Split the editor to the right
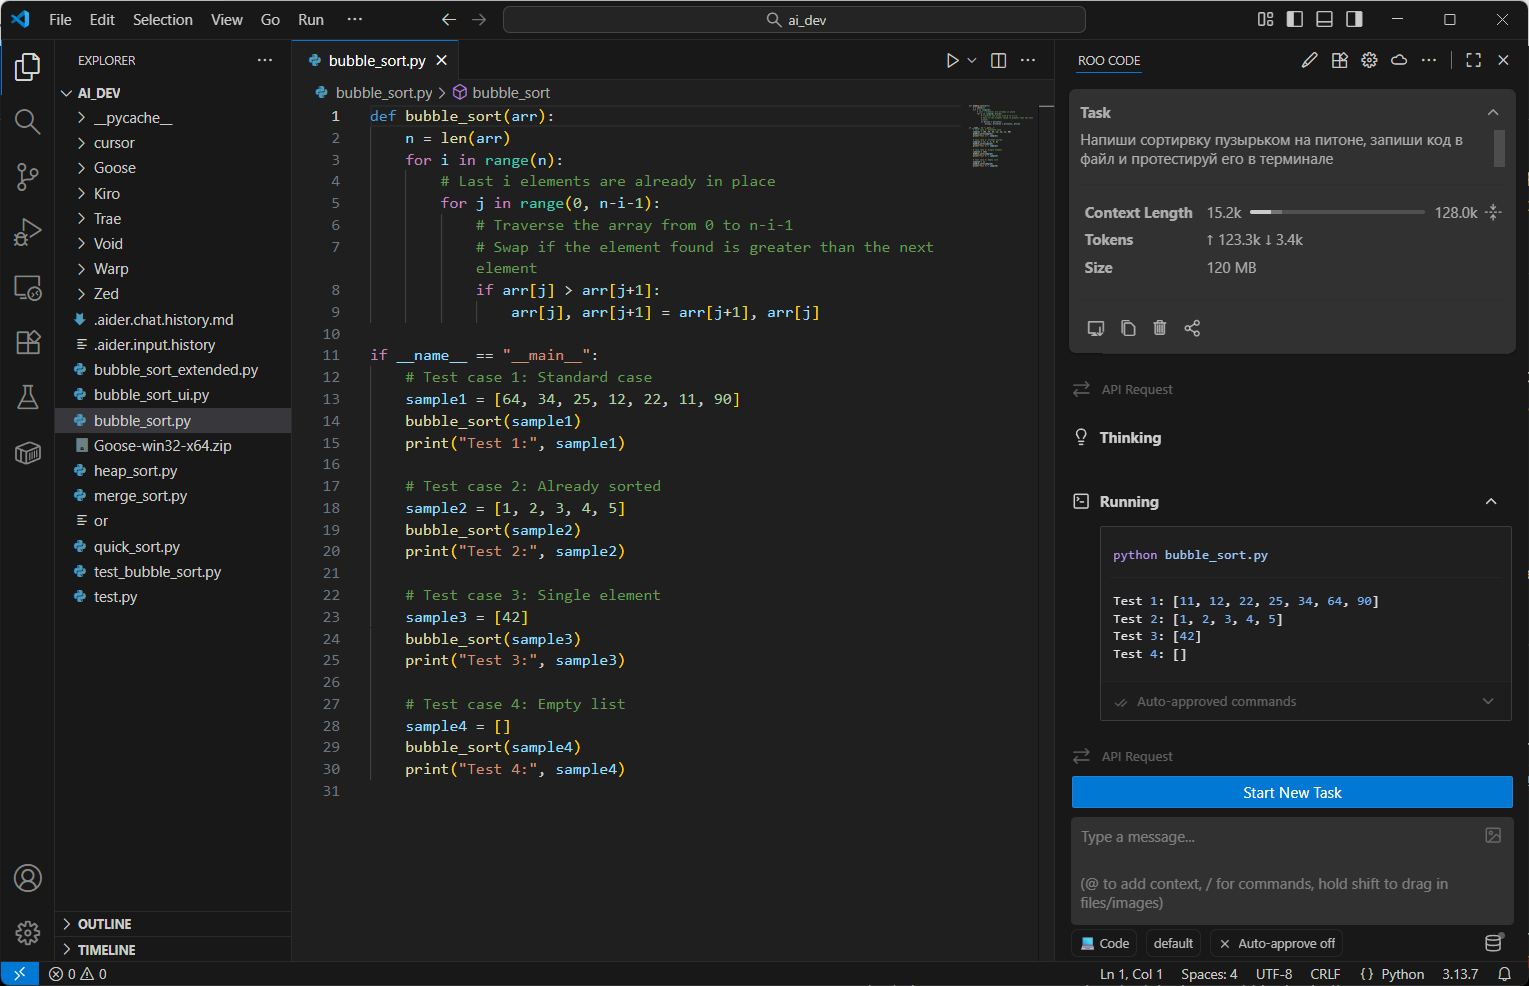This screenshot has height=986, width=1529. pyautogui.click(x=998, y=61)
